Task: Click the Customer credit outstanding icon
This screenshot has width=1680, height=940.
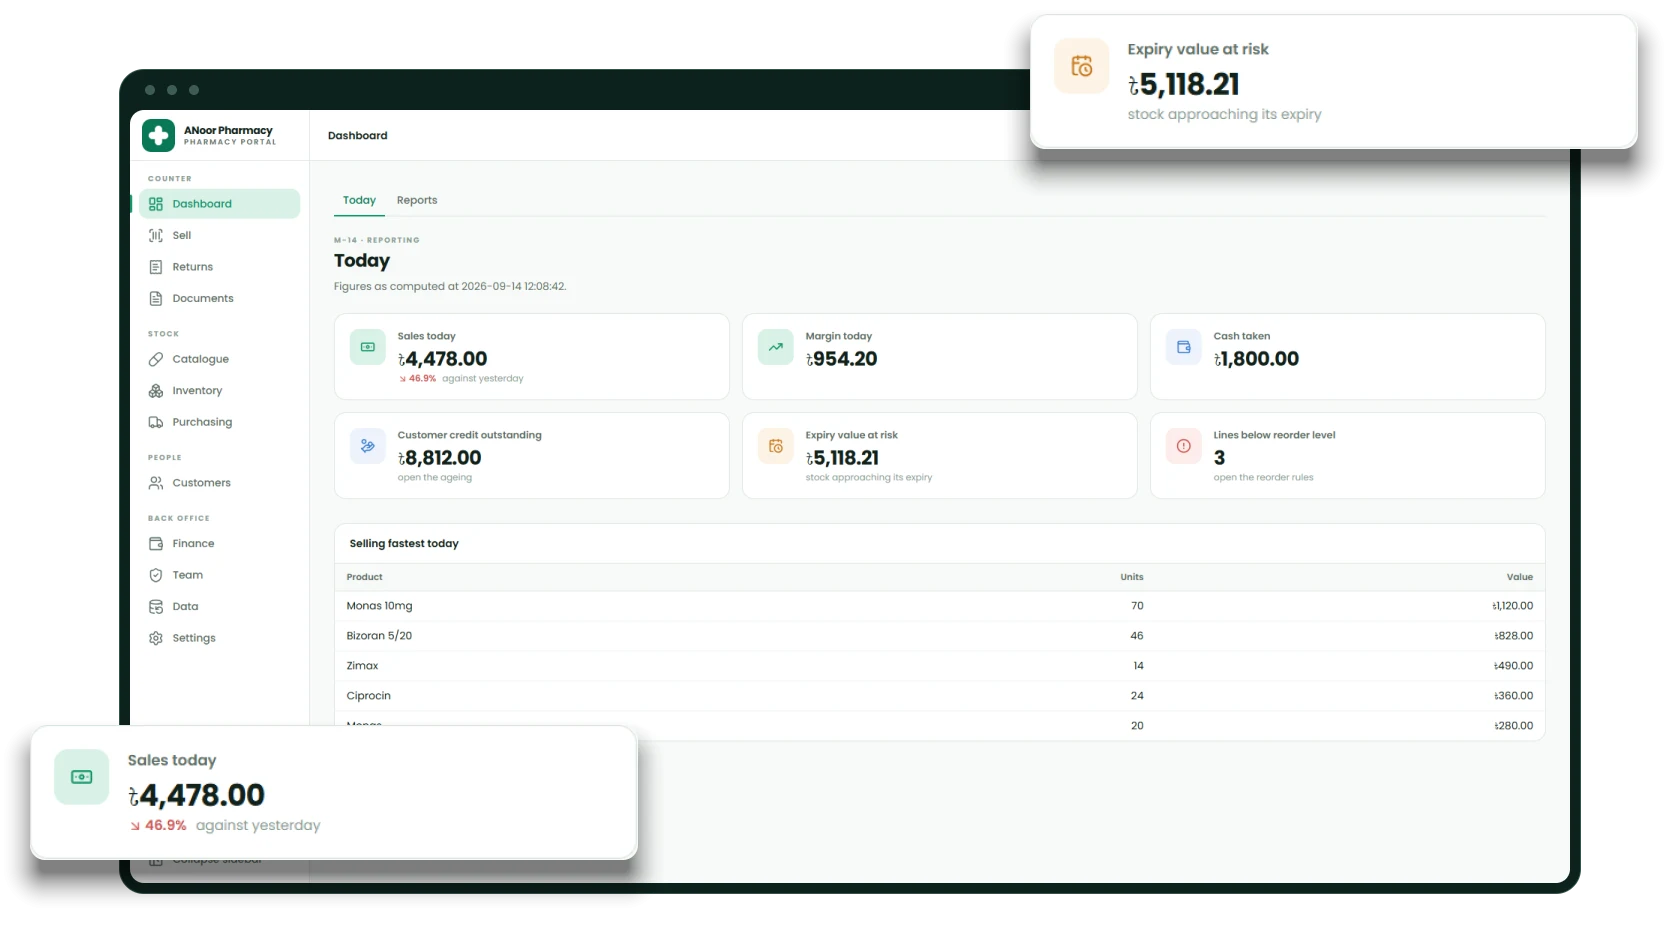Action: (367, 446)
